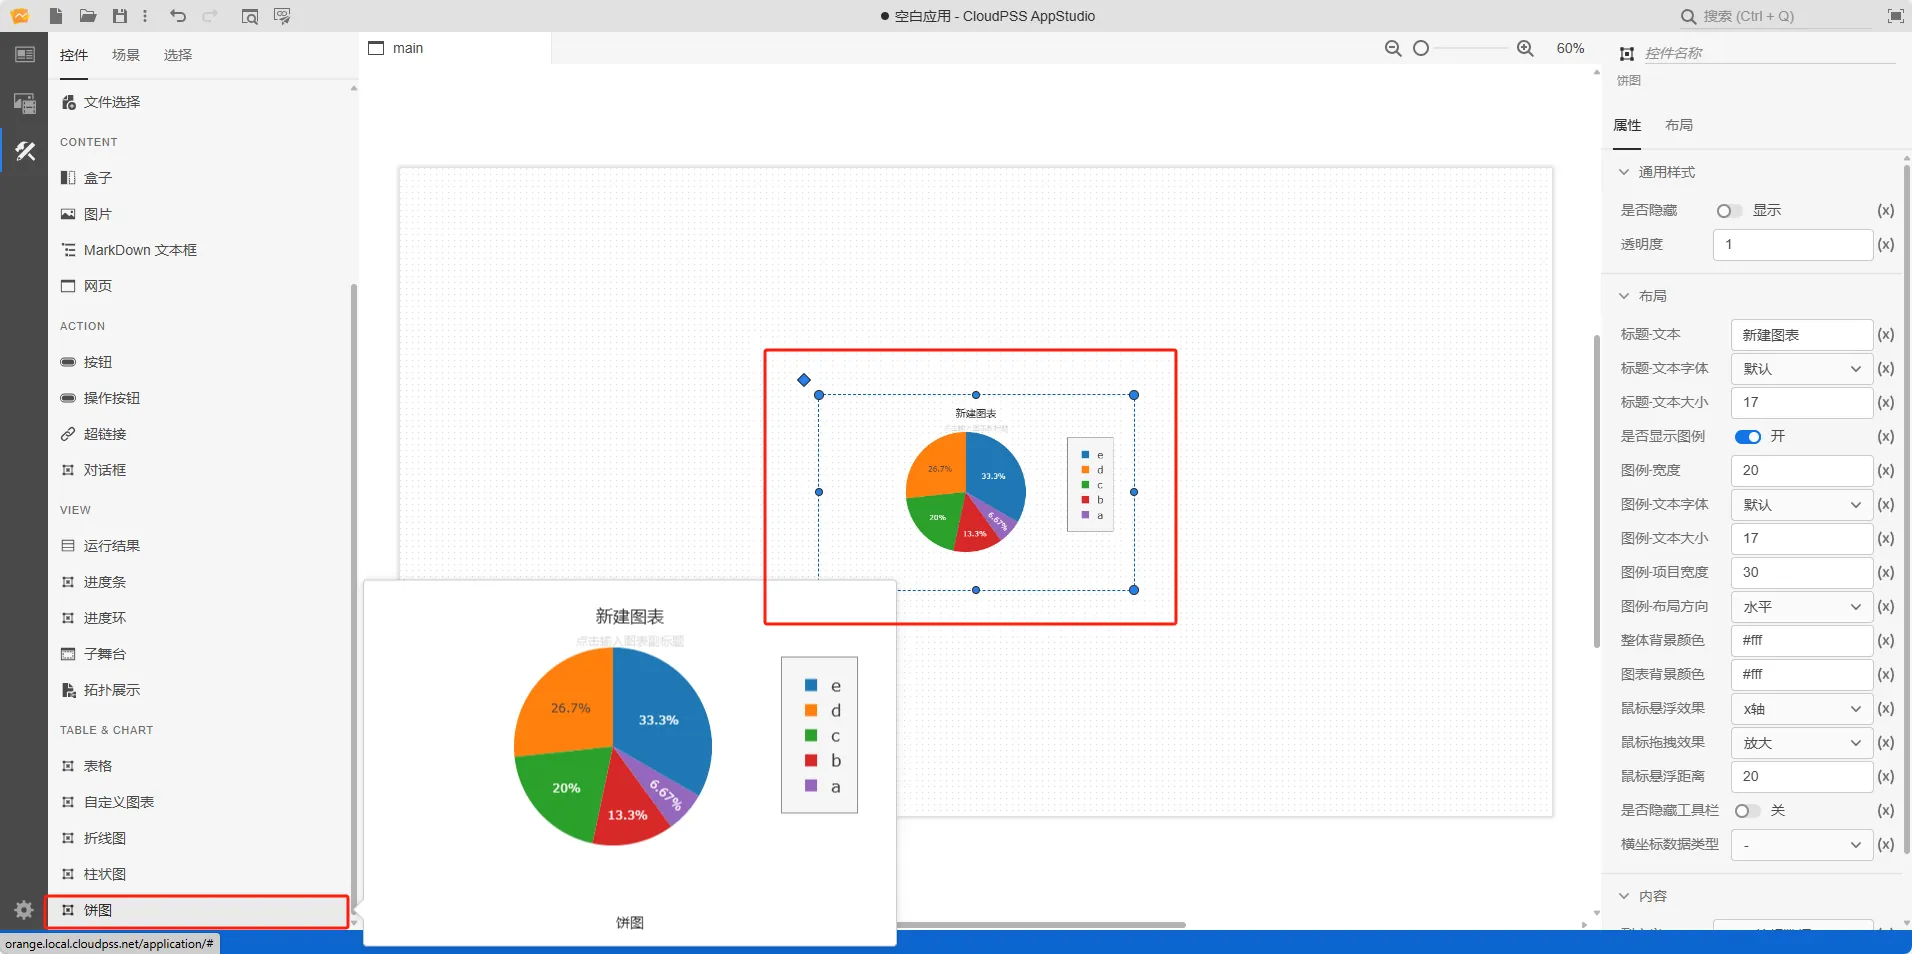Open the 鼠标拖拽效果 dropdown
Screen dimensions: 1912x954
(x=1802, y=743)
